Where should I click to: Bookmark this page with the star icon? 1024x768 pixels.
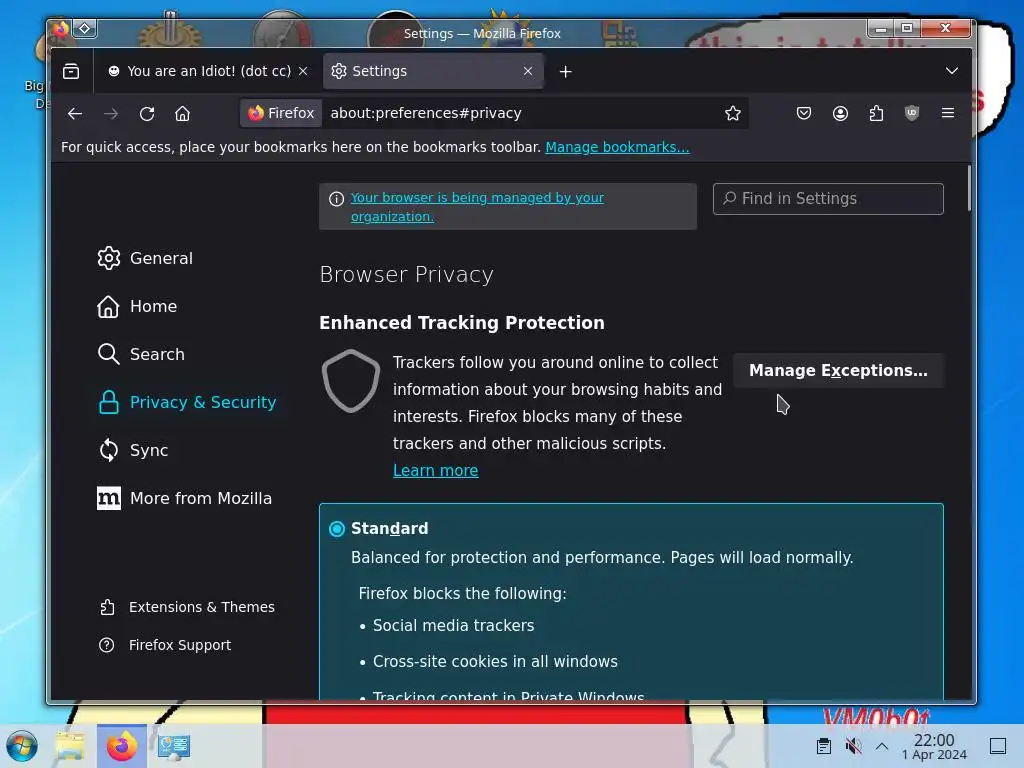(733, 114)
